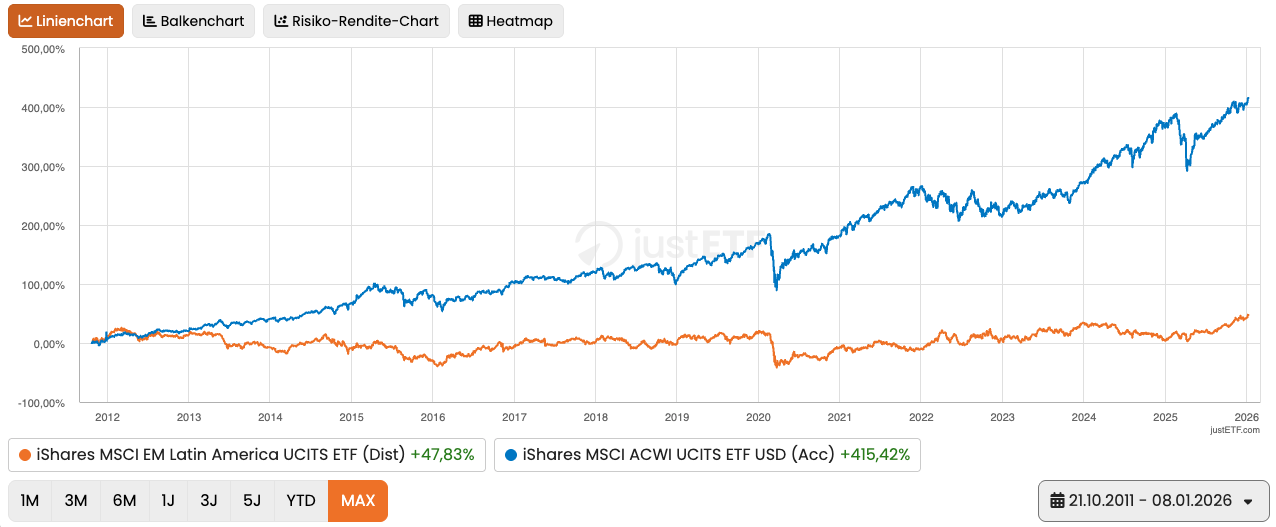The image size is (1276, 527).
Task: Click the bar chart icon in Balkenchart
Action: (x=149, y=21)
